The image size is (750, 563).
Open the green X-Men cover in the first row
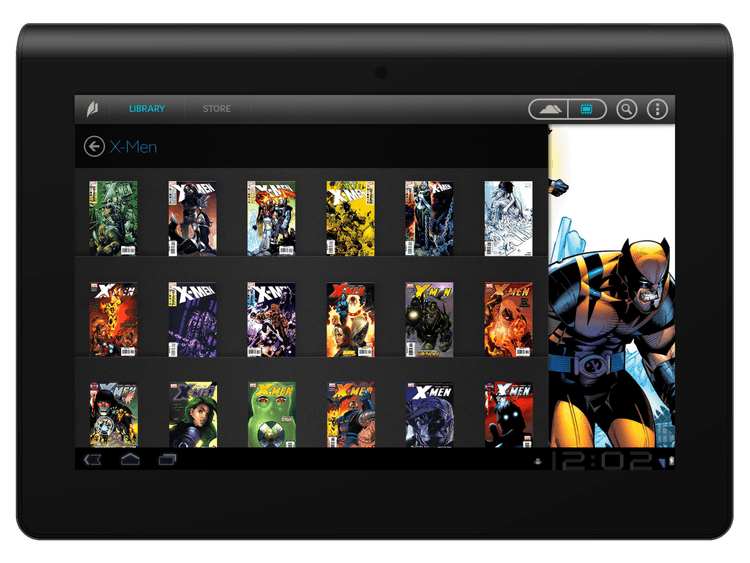pyautogui.click(x=113, y=218)
